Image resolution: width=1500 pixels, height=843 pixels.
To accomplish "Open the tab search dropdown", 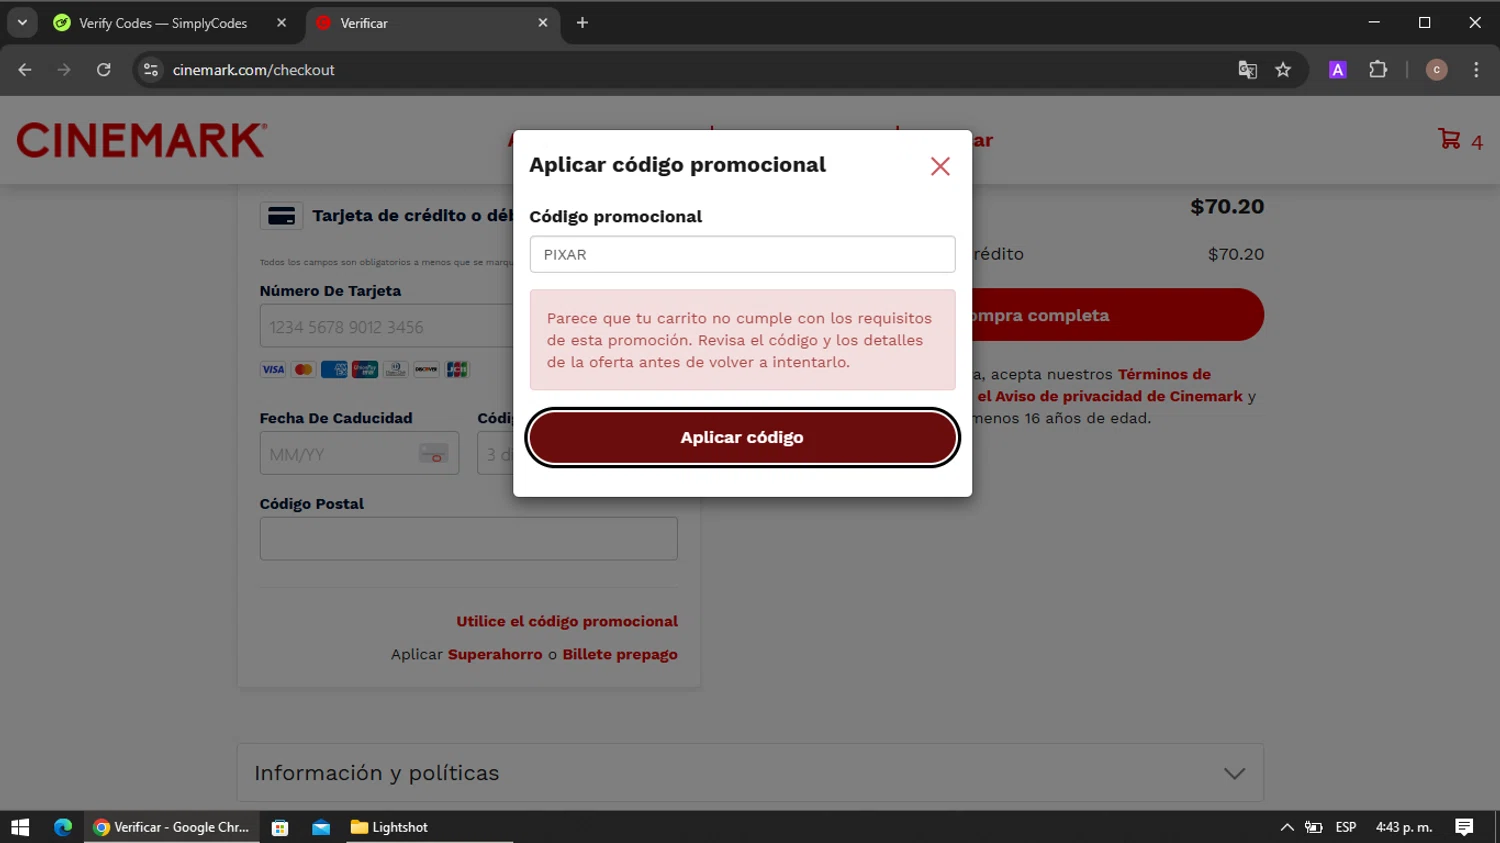I will [22, 22].
